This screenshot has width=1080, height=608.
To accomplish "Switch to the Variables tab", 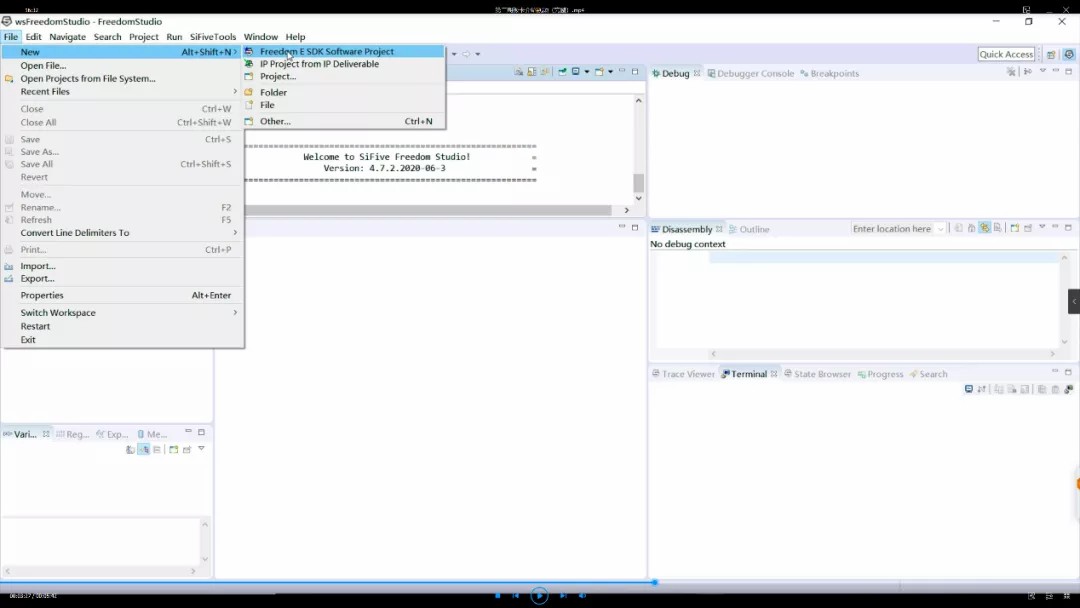I will [21, 434].
